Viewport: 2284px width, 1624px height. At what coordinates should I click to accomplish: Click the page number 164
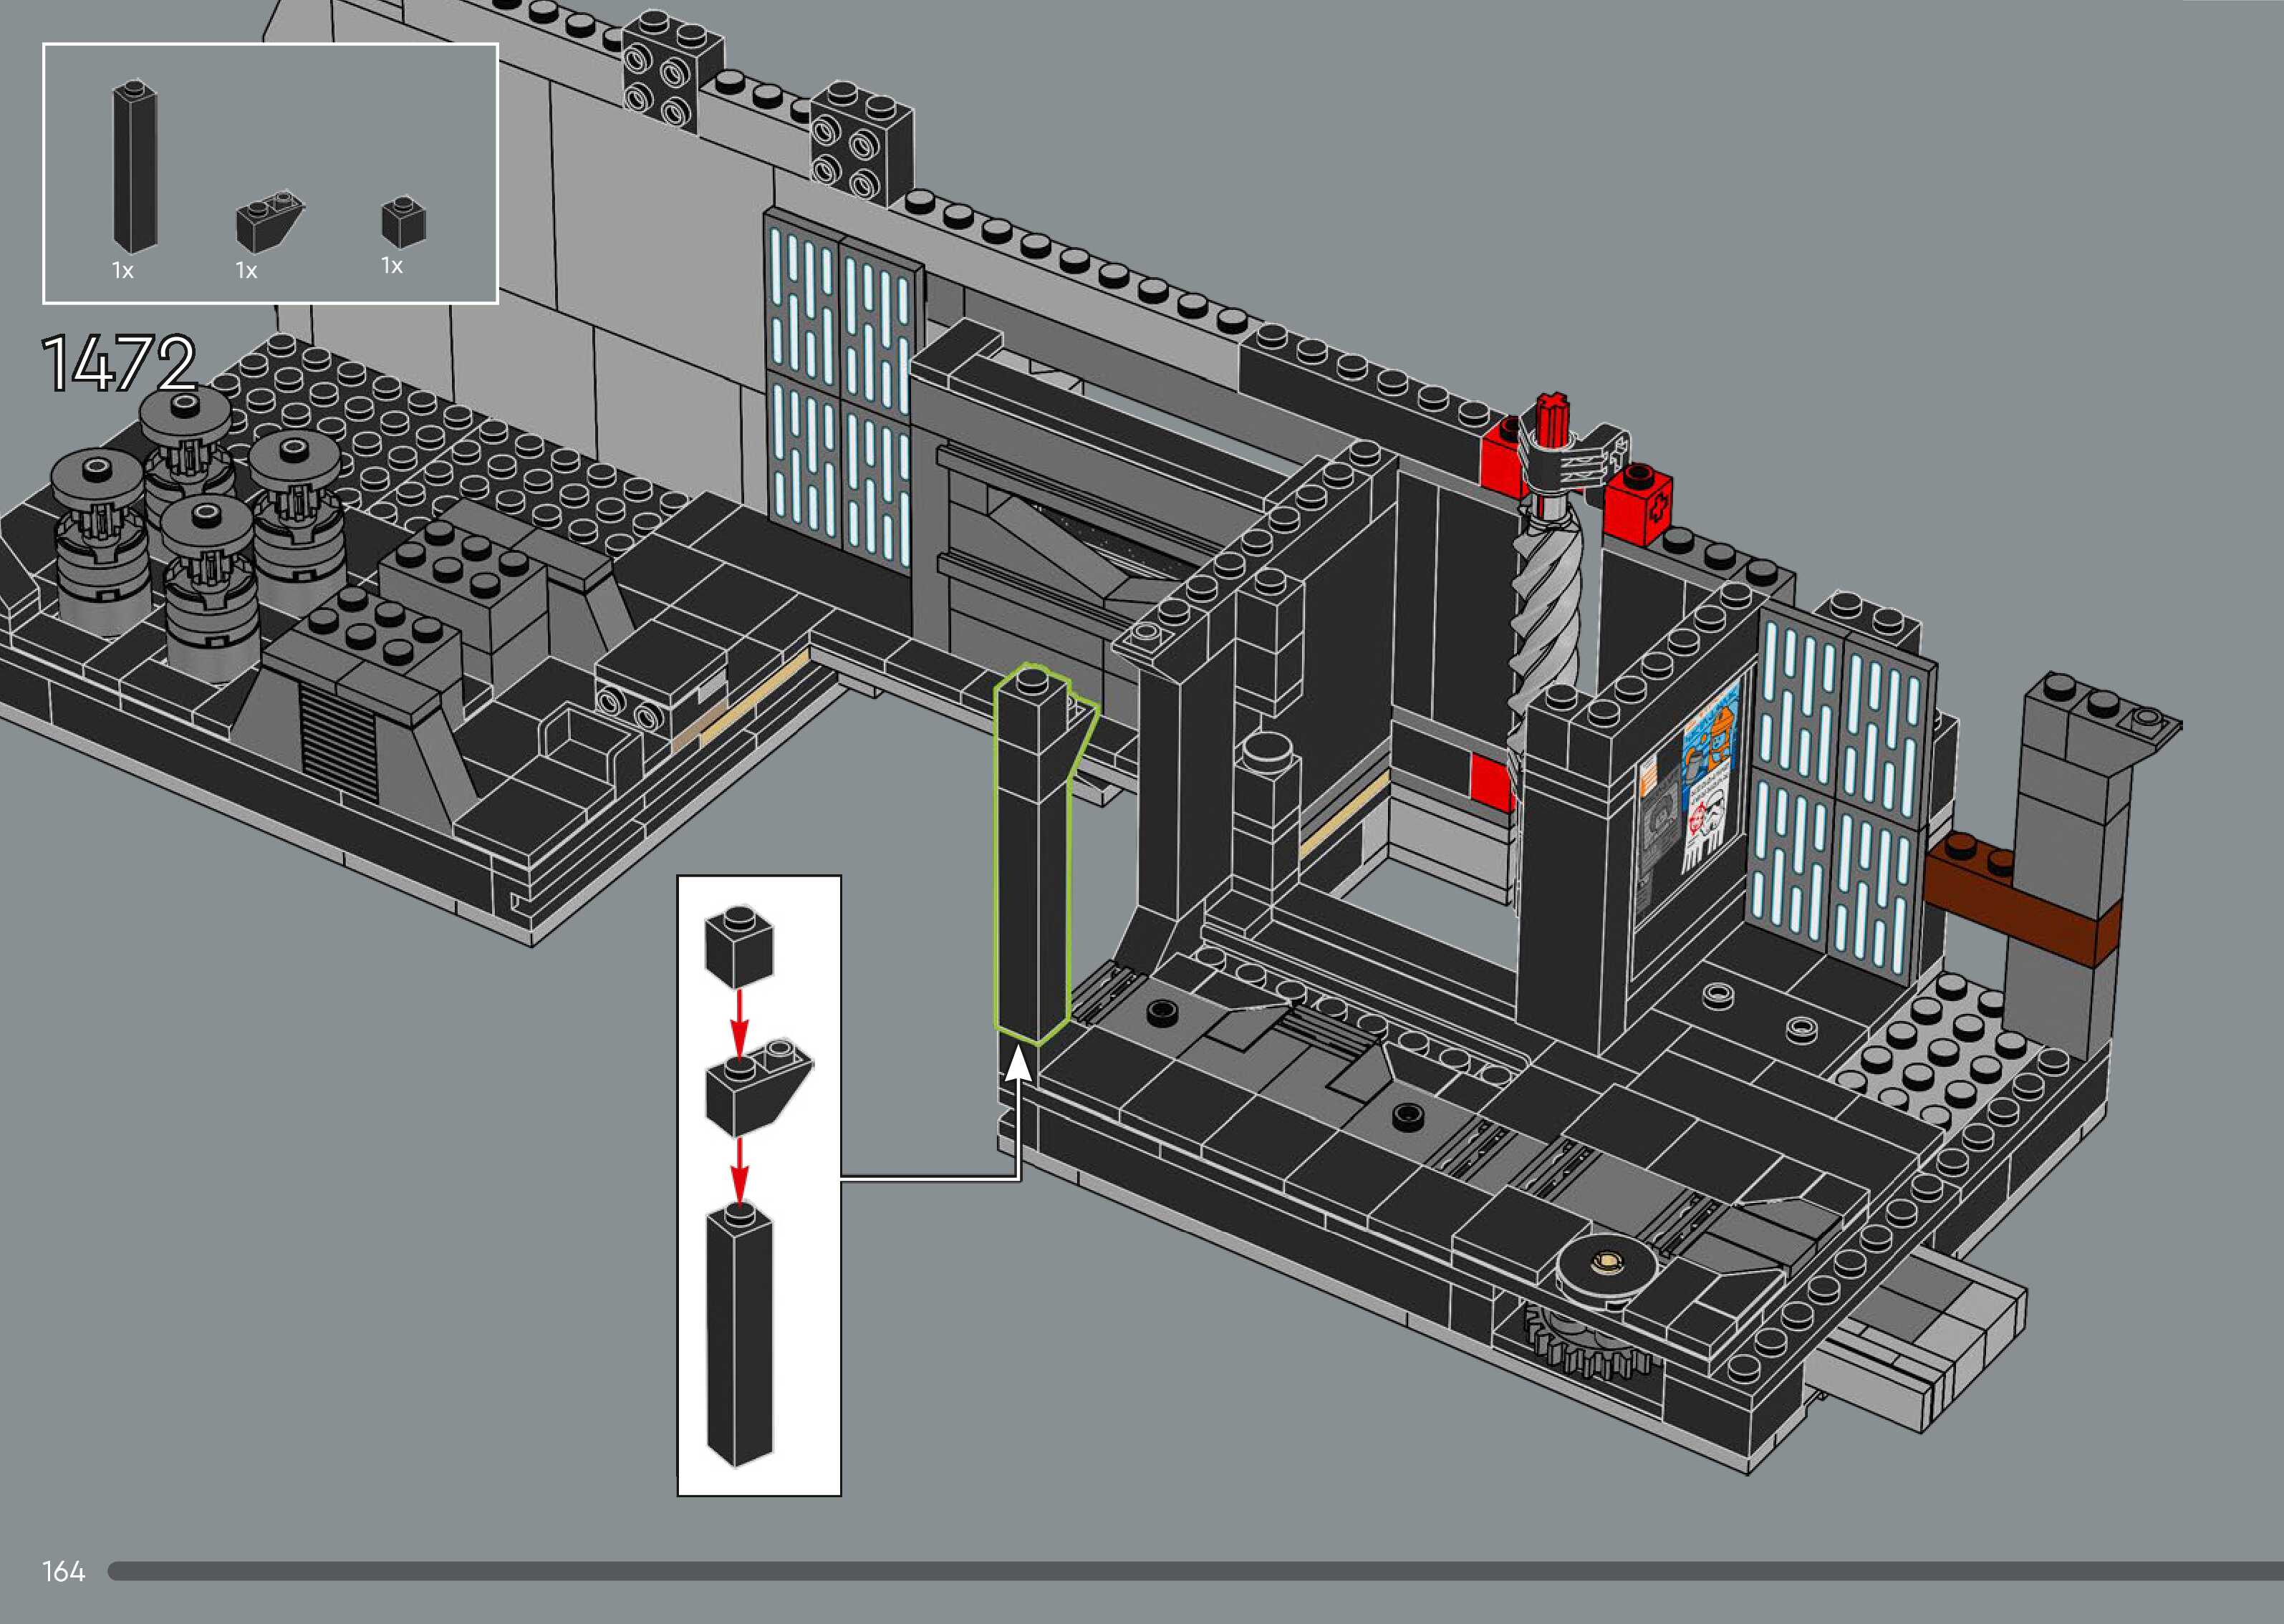pyautogui.click(x=64, y=1571)
